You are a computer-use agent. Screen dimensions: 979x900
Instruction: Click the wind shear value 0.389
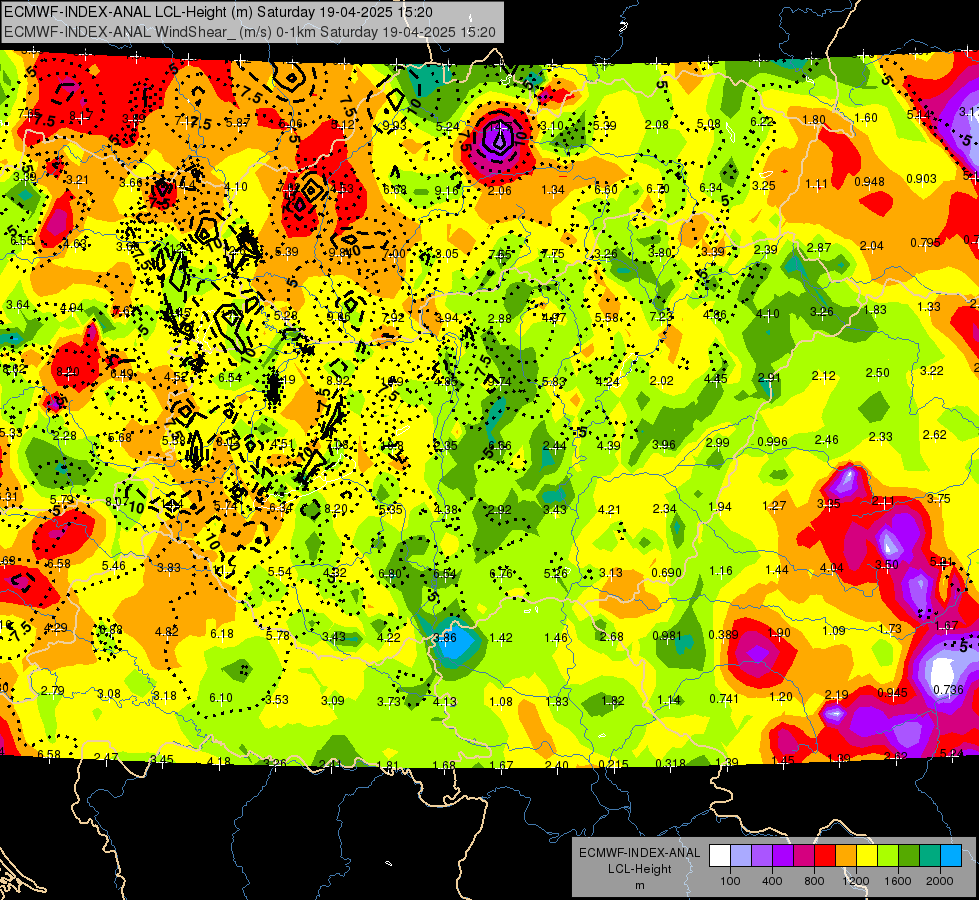pos(724,635)
